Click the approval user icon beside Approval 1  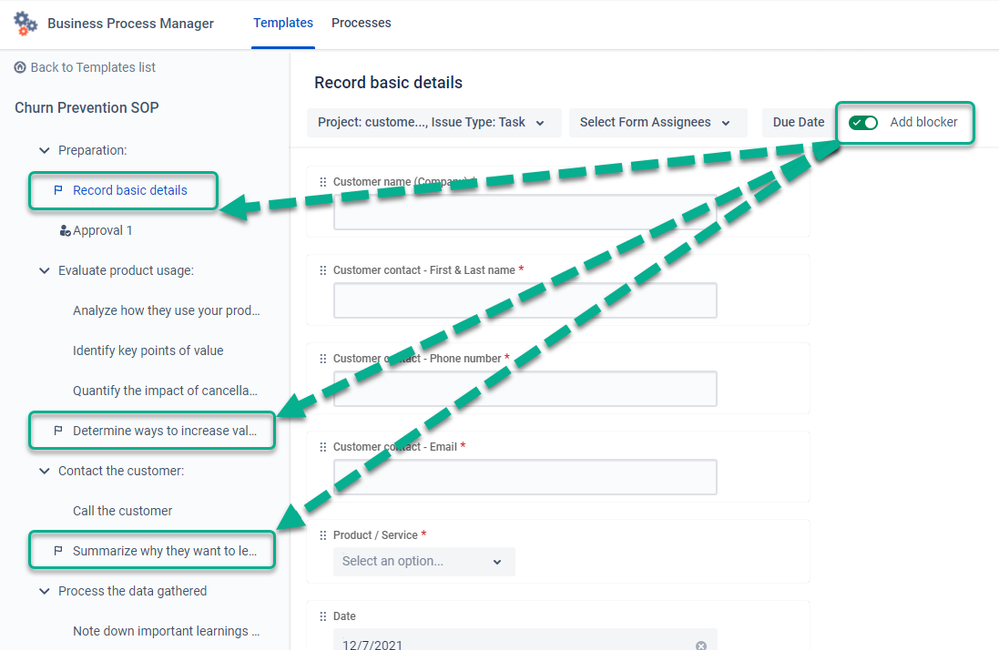(x=64, y=231)
